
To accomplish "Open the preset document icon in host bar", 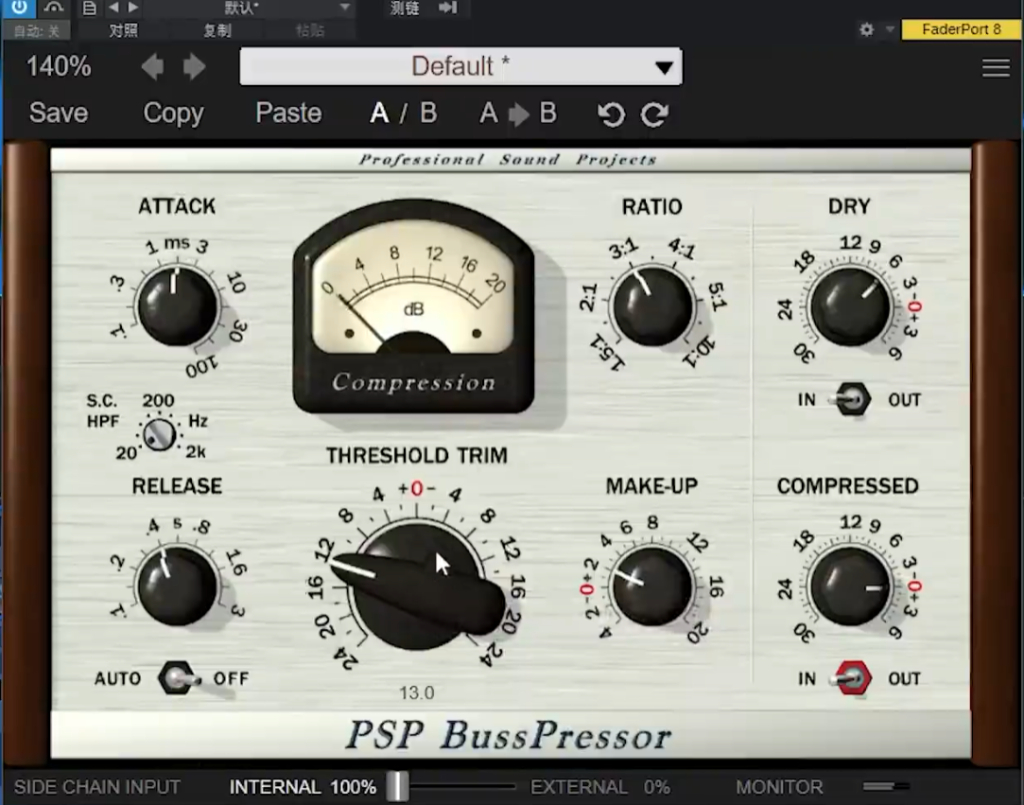I will 89,8.
